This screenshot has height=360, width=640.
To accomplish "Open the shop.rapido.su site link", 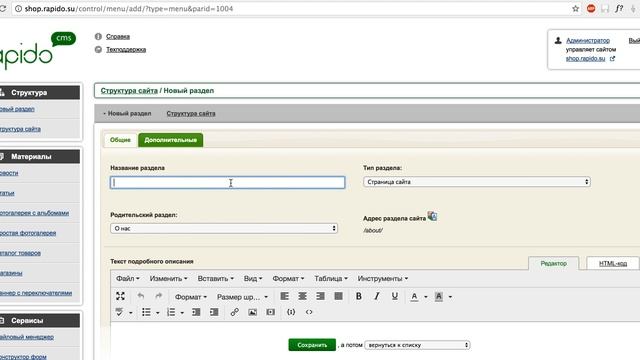I will (585, 59).
